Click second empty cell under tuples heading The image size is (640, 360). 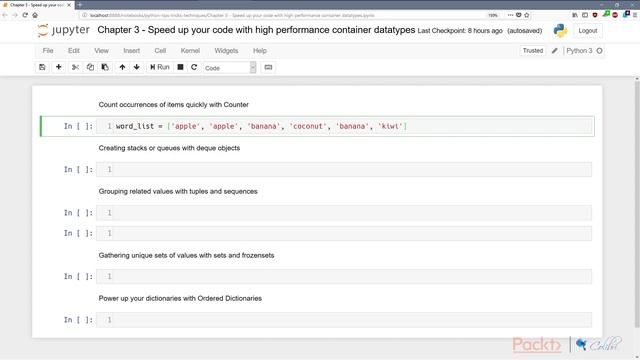(x=344, y=233)
